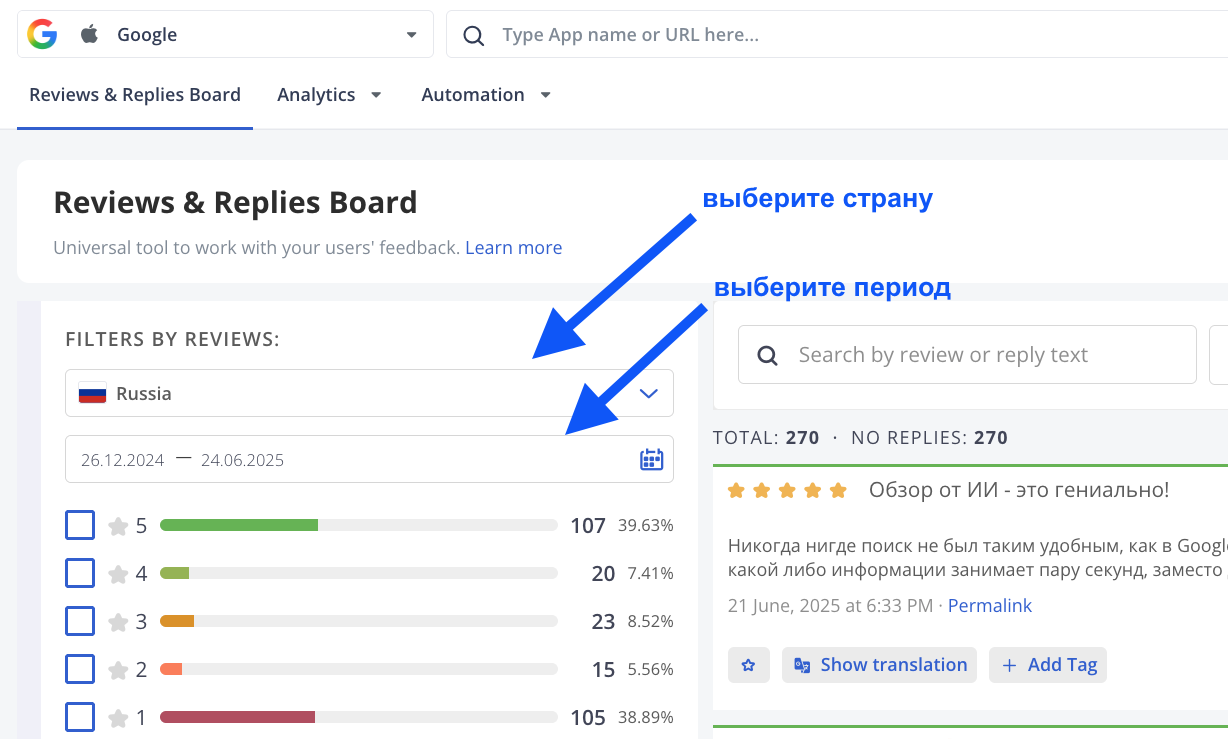Click the 1-star red rating bar

(x=238, y=717)
